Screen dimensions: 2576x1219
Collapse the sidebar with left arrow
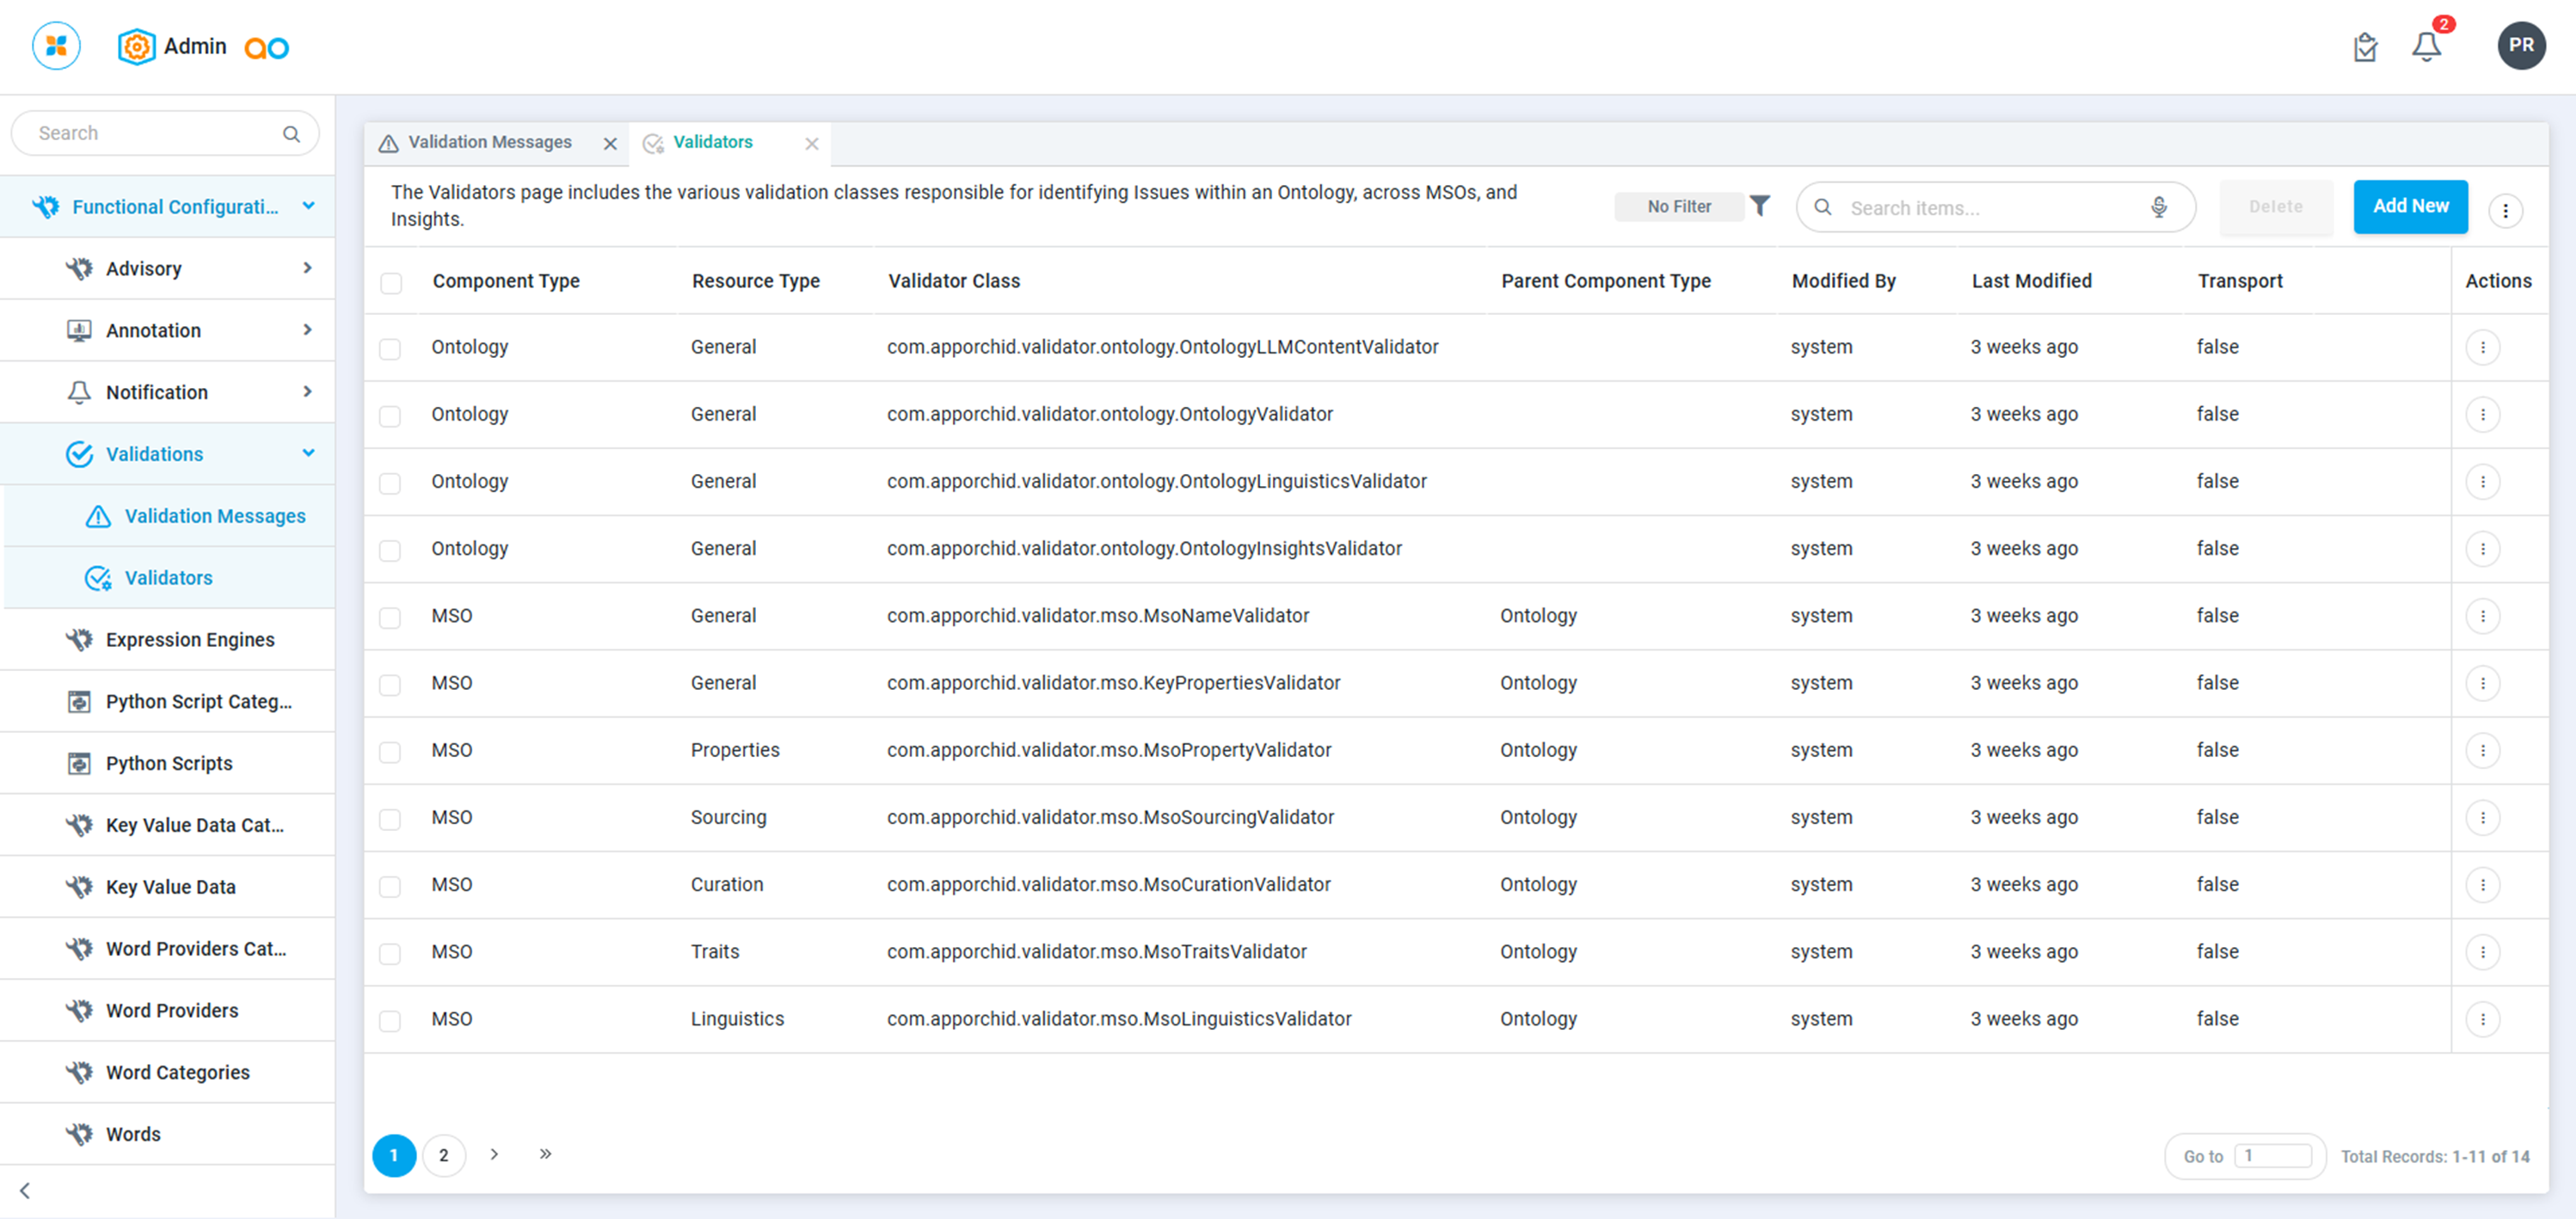coord(25,1190)
